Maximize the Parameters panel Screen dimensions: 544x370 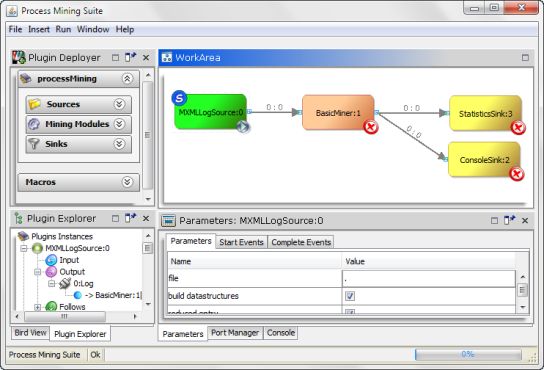[494, 220]
